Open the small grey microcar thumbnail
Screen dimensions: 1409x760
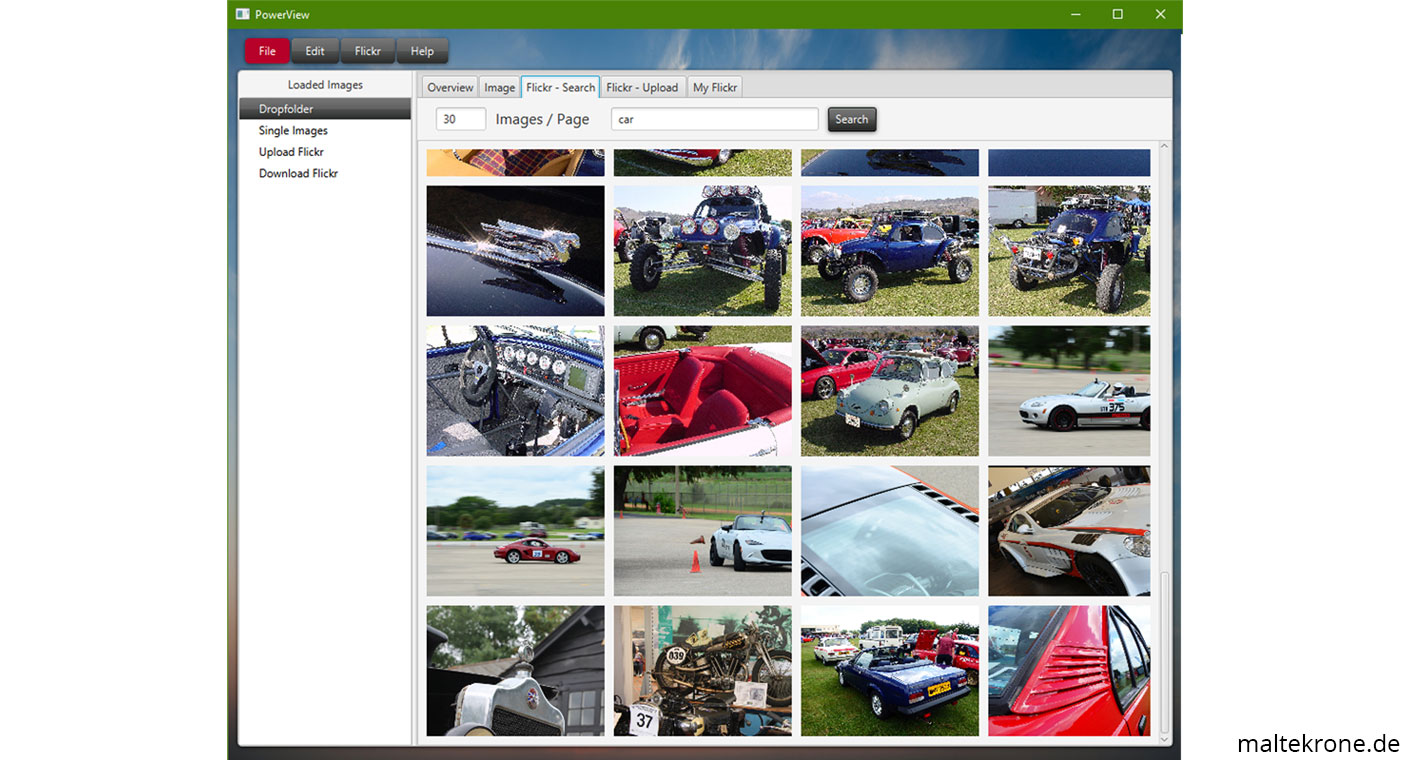point(890,391)
